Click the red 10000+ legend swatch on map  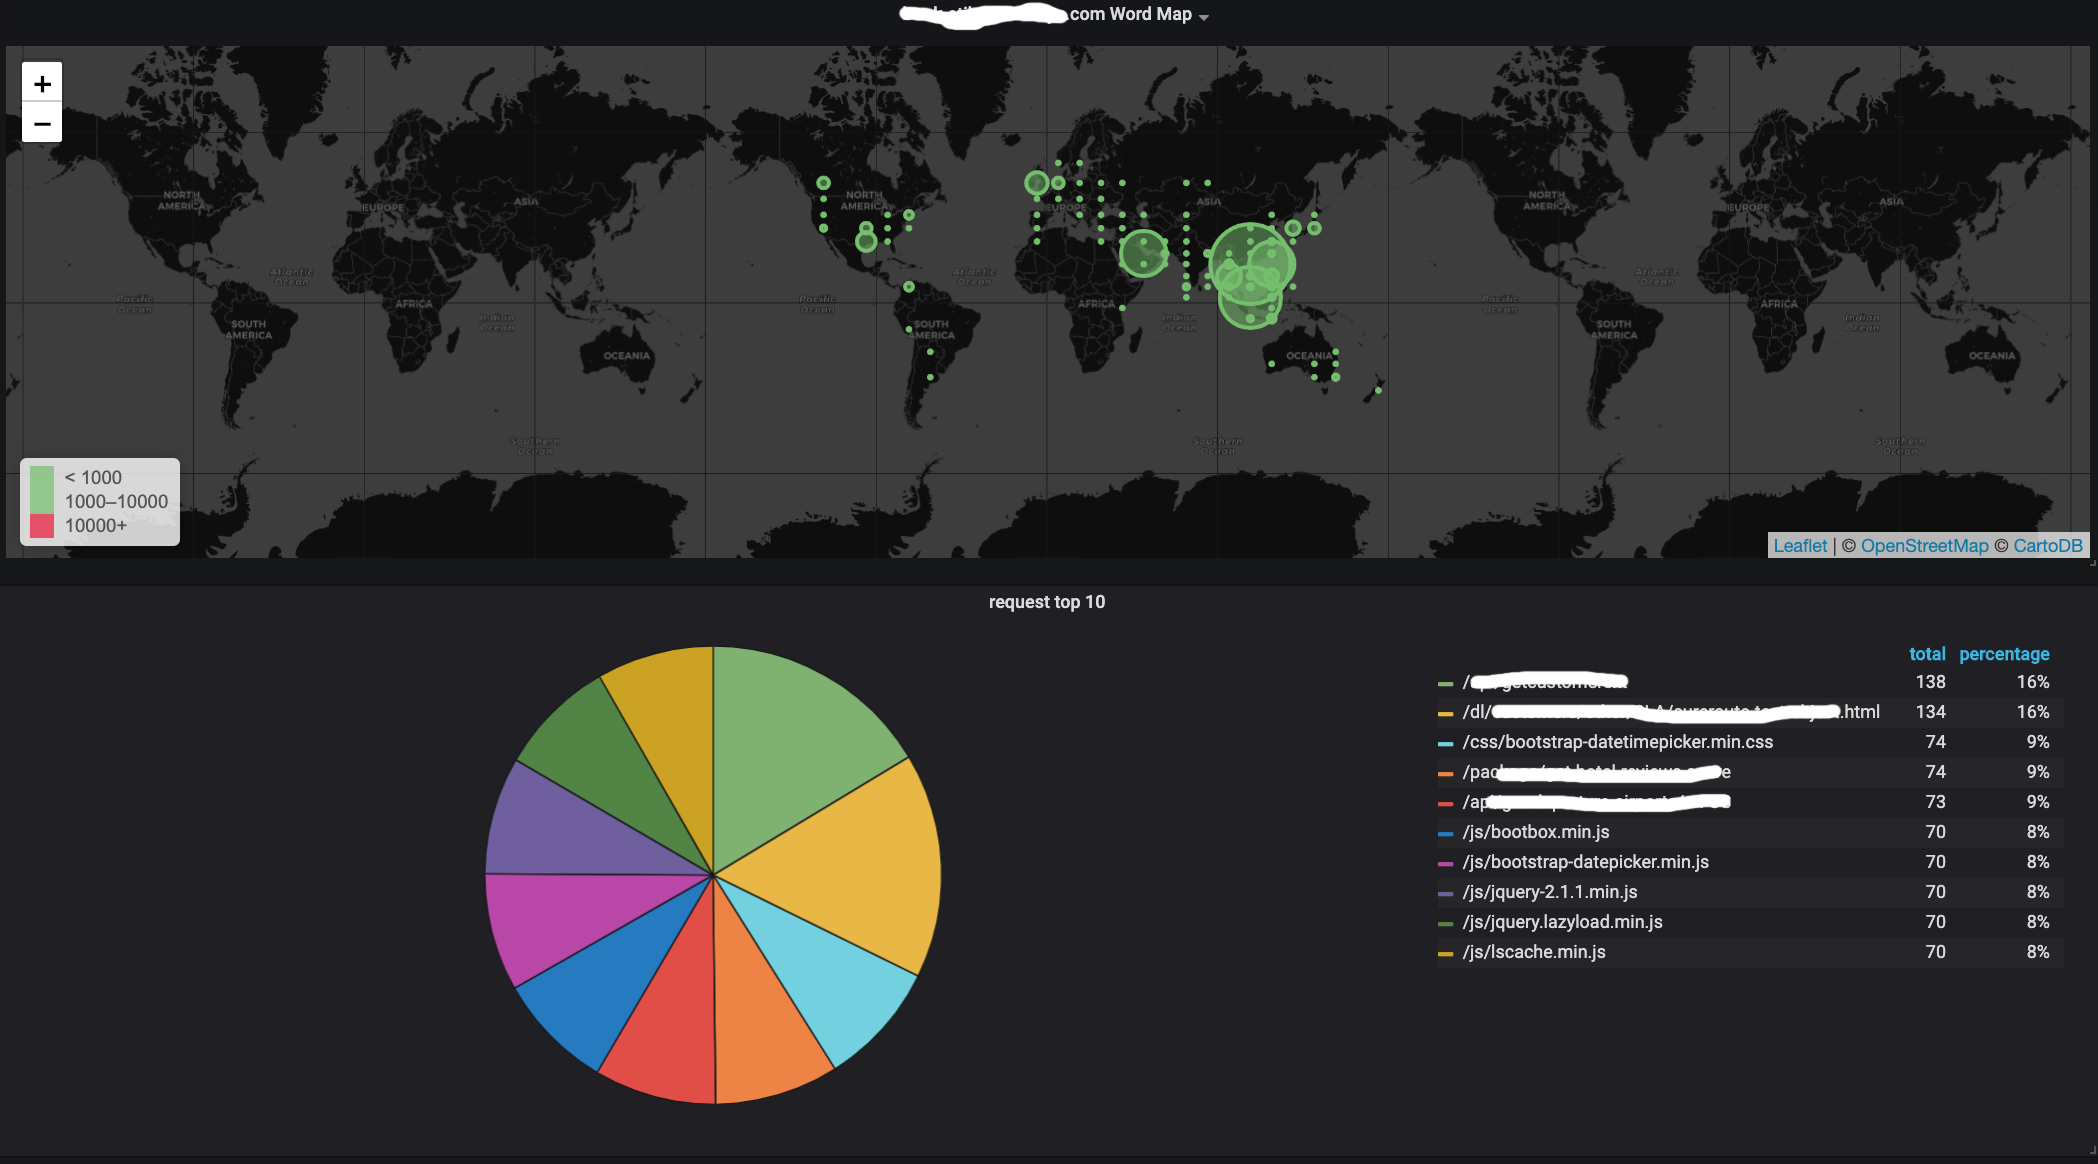click(42, 526)
